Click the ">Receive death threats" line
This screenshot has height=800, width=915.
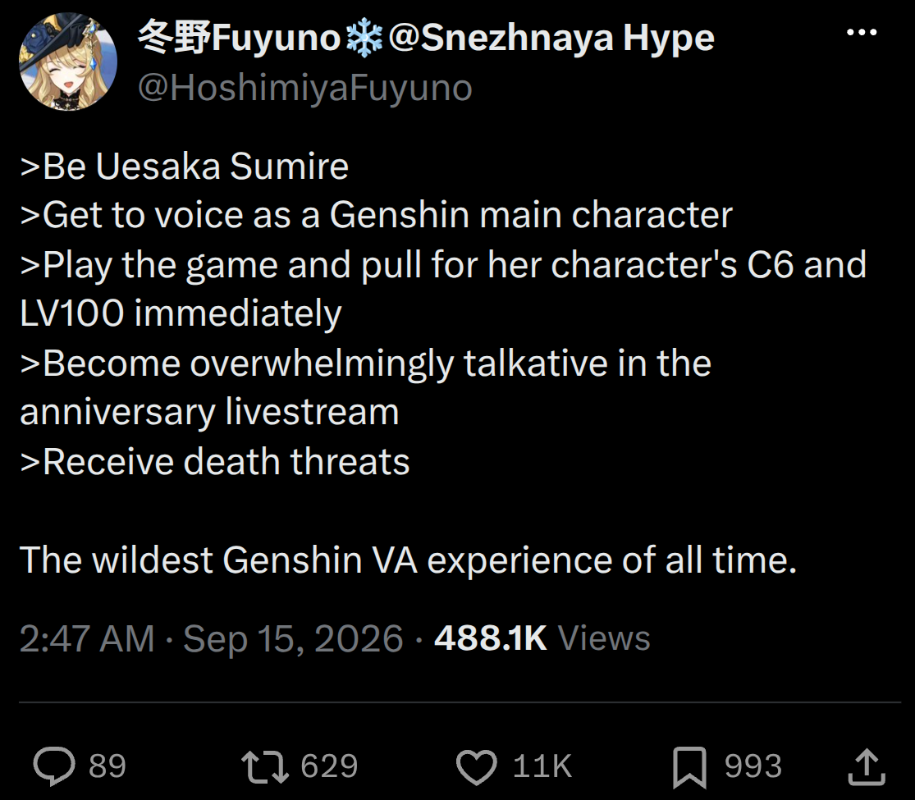(215, 462)
